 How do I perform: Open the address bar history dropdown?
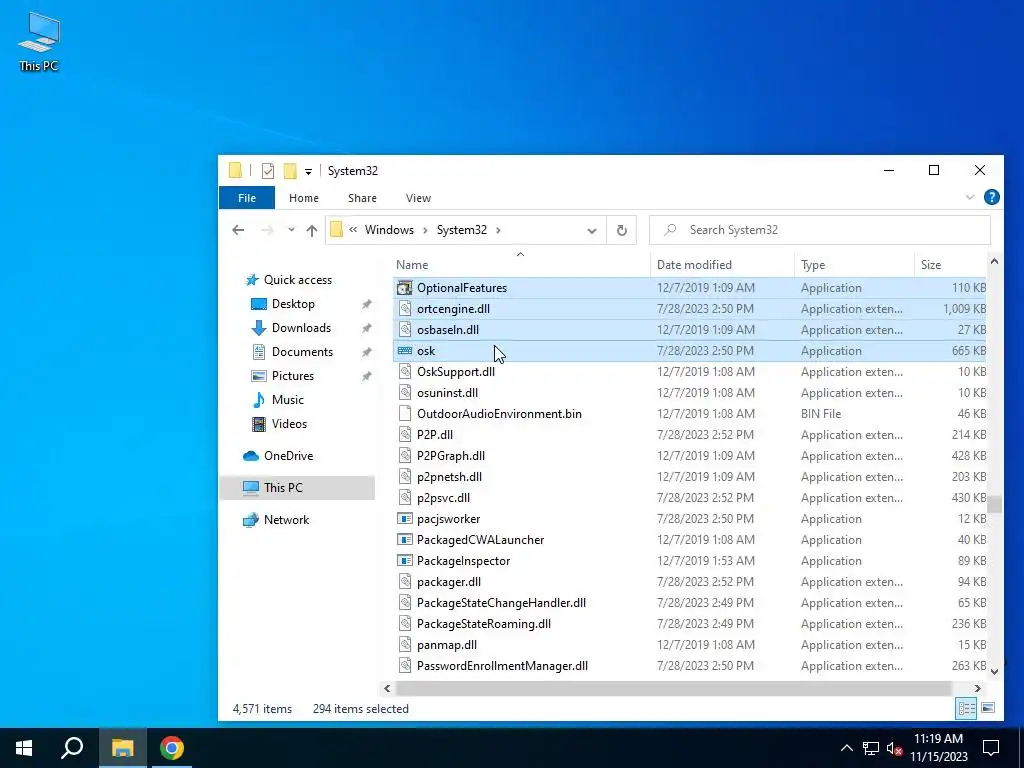pyautogui.click(x=592, y=231)
